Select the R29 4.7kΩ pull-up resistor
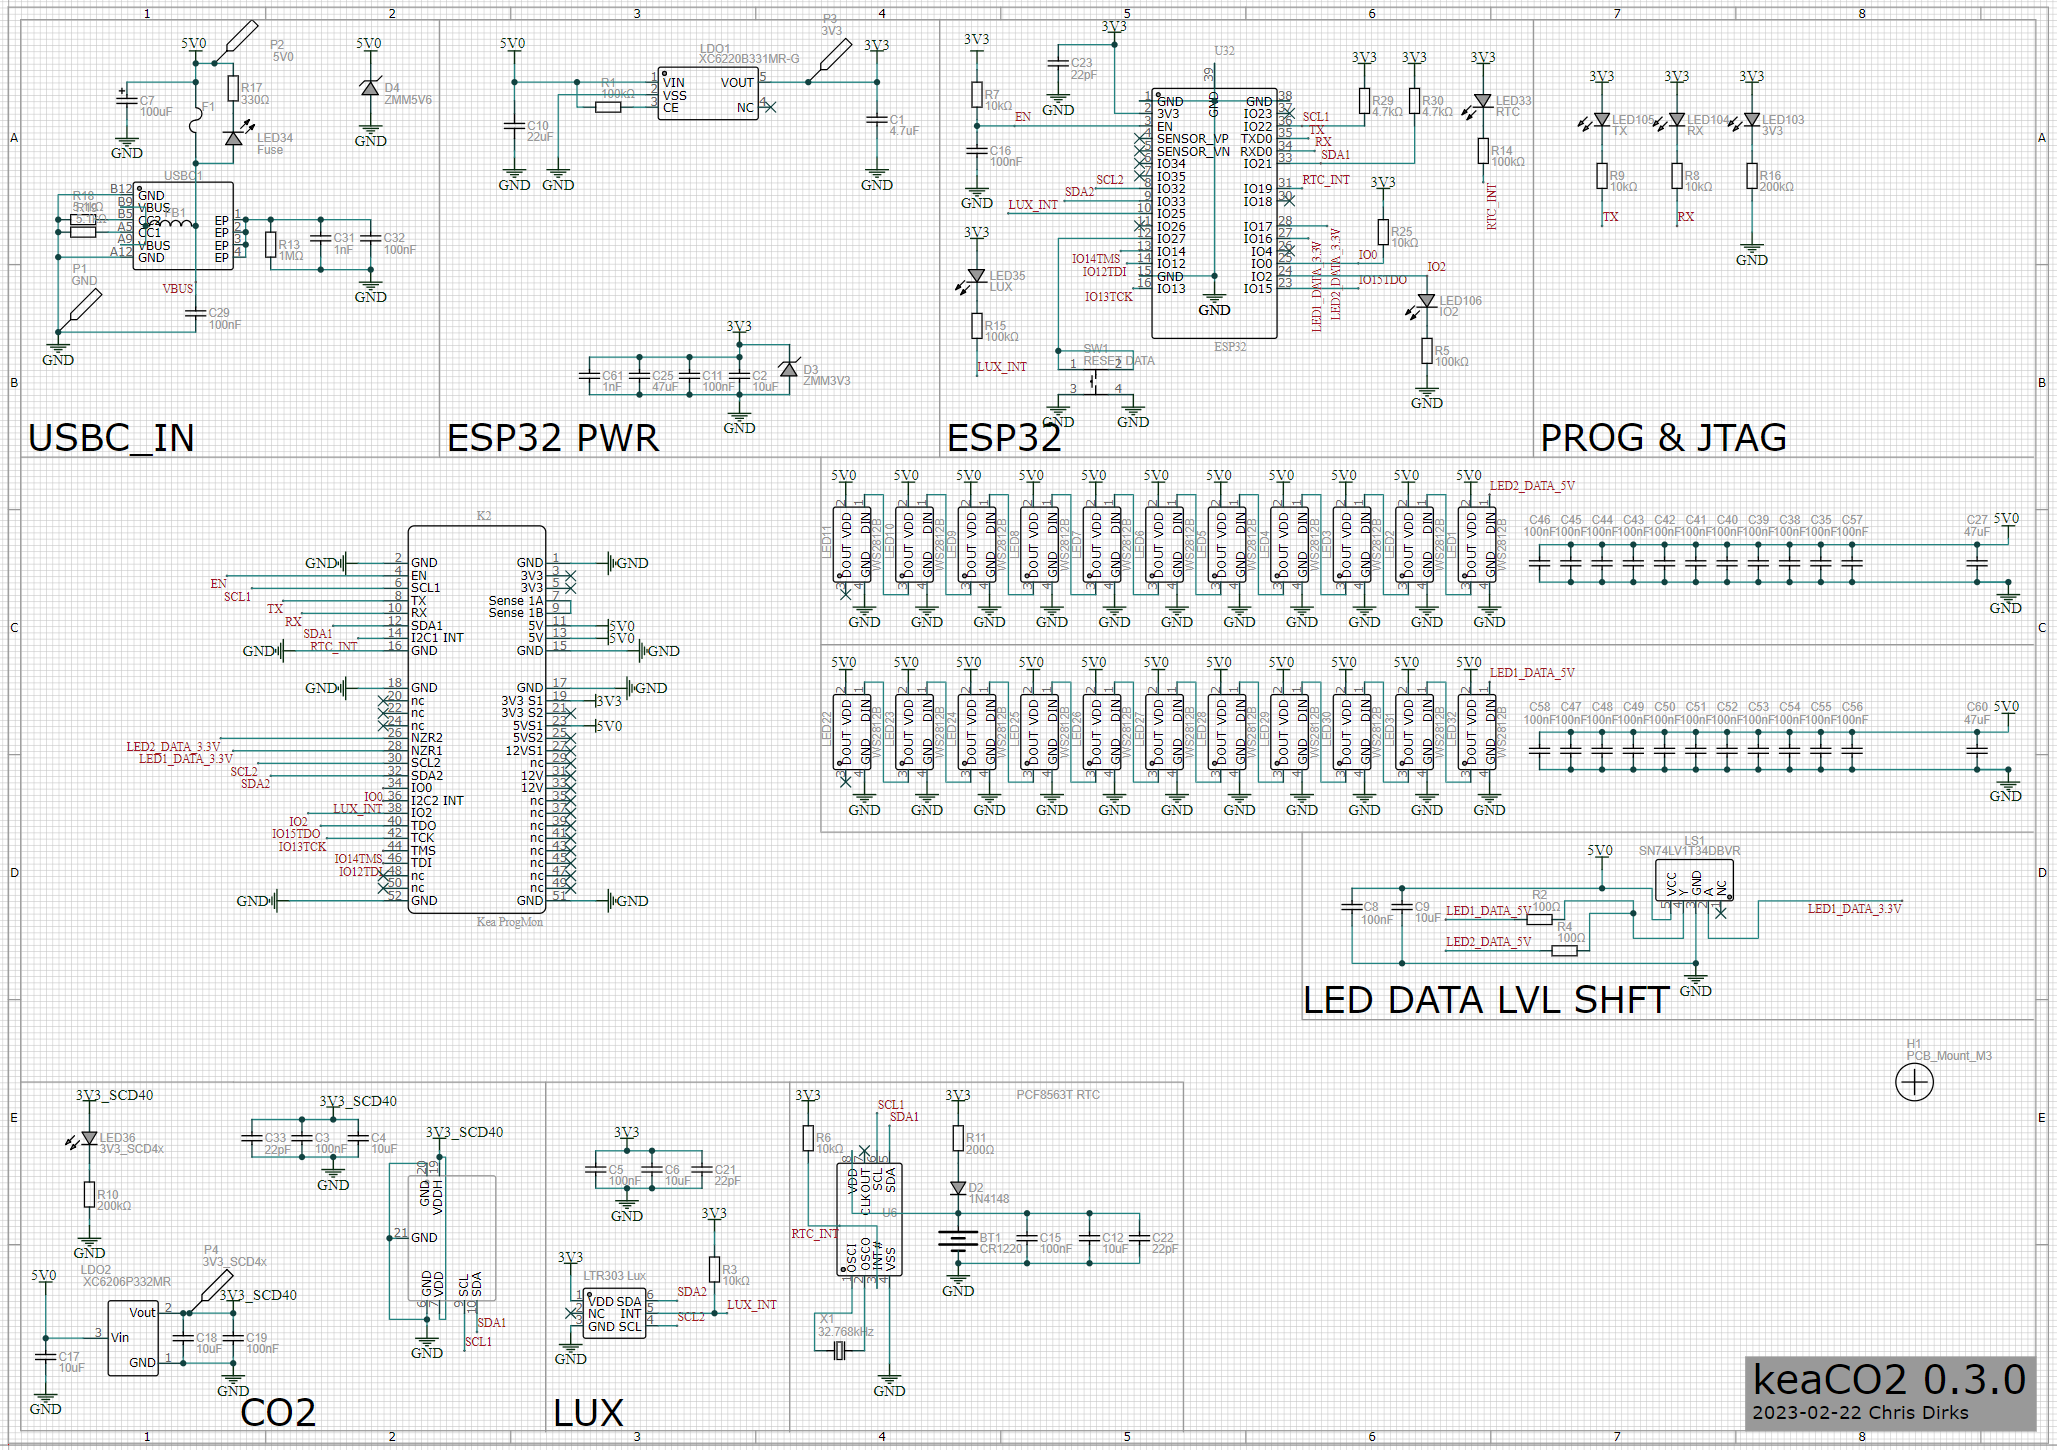The image size is (2057, 1450). 1364,101
